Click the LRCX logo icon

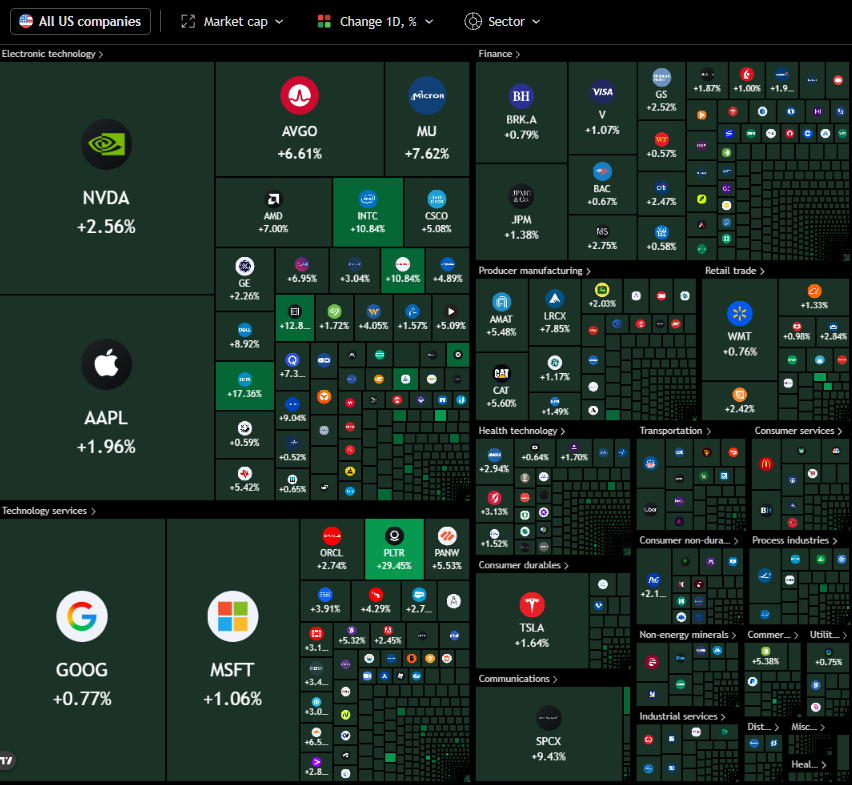click(554, 298)
